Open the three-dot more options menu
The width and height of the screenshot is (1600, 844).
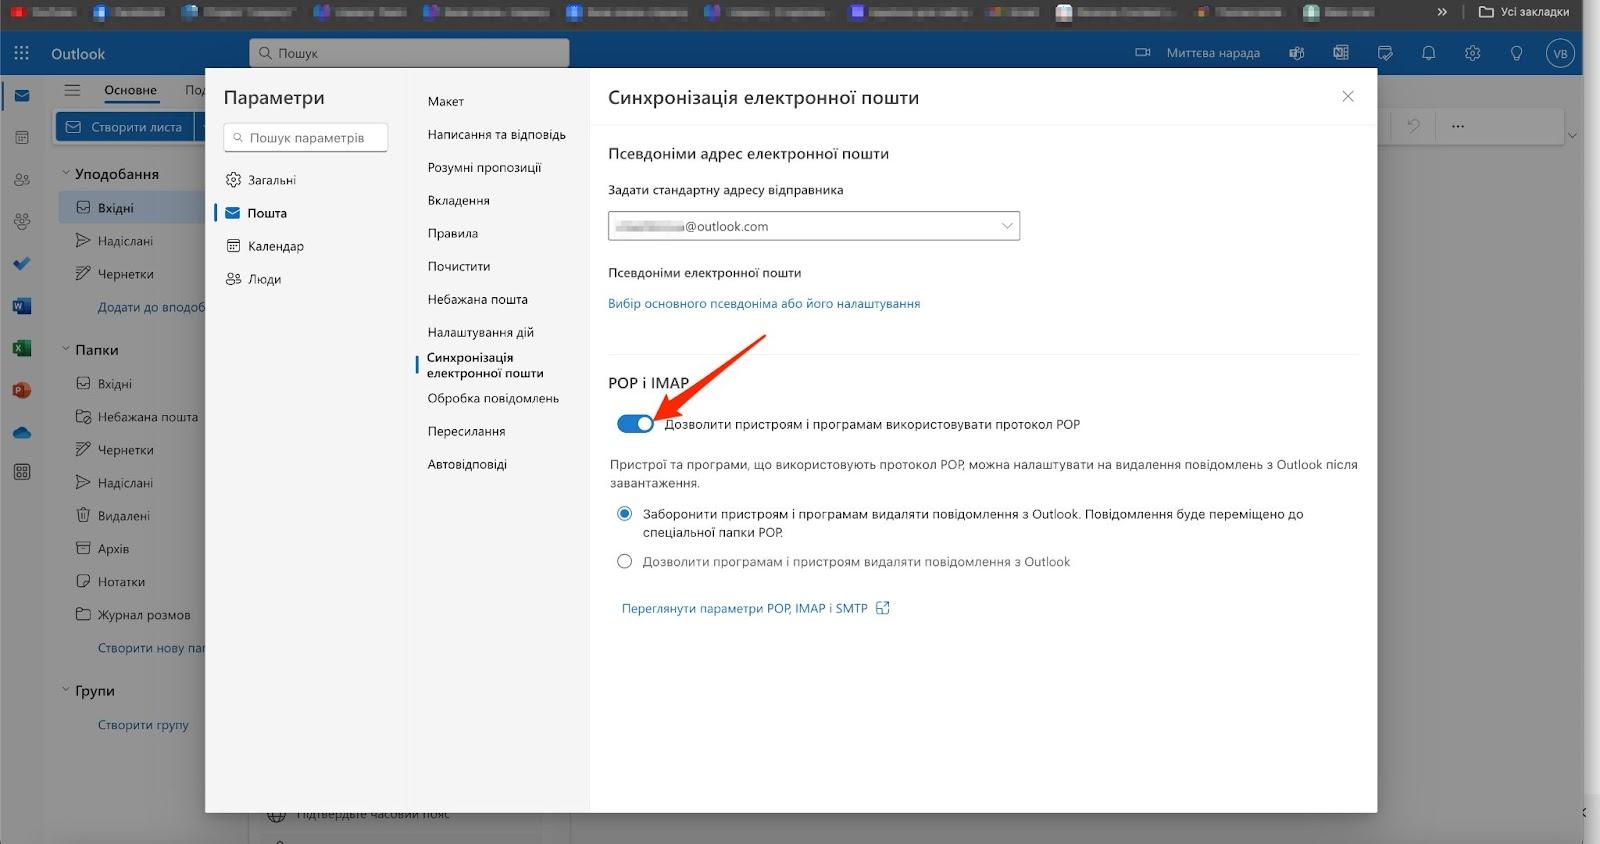(1458, 126)
